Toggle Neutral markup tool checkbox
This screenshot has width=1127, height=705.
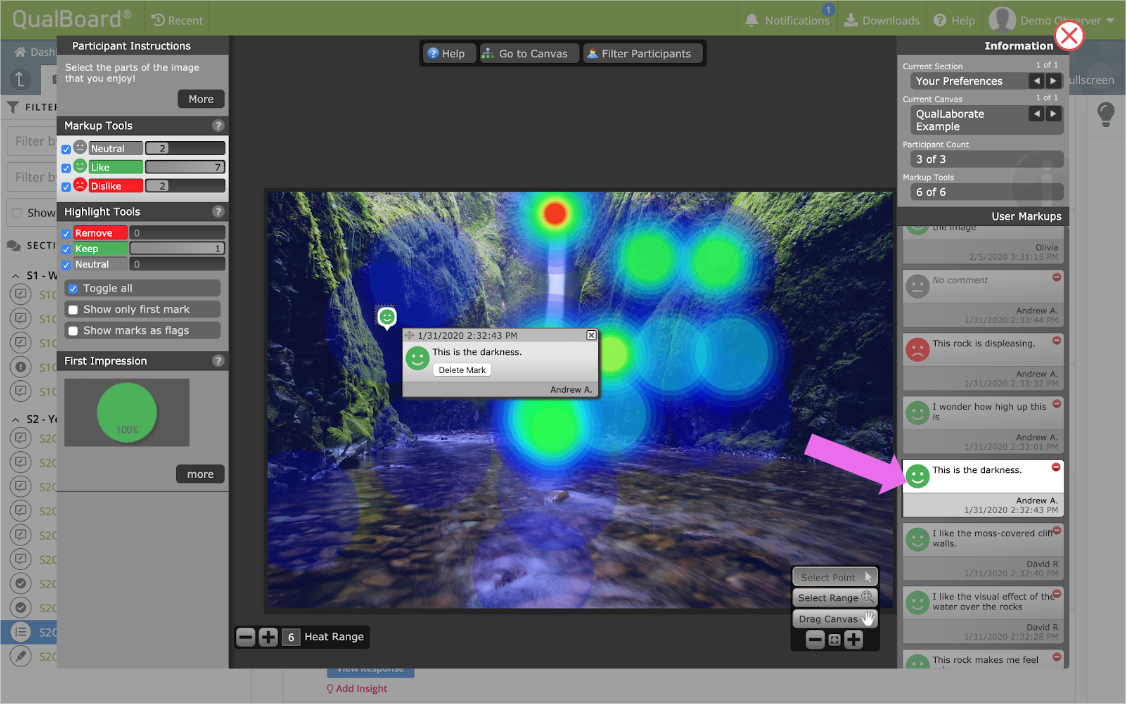coord(66,149)
